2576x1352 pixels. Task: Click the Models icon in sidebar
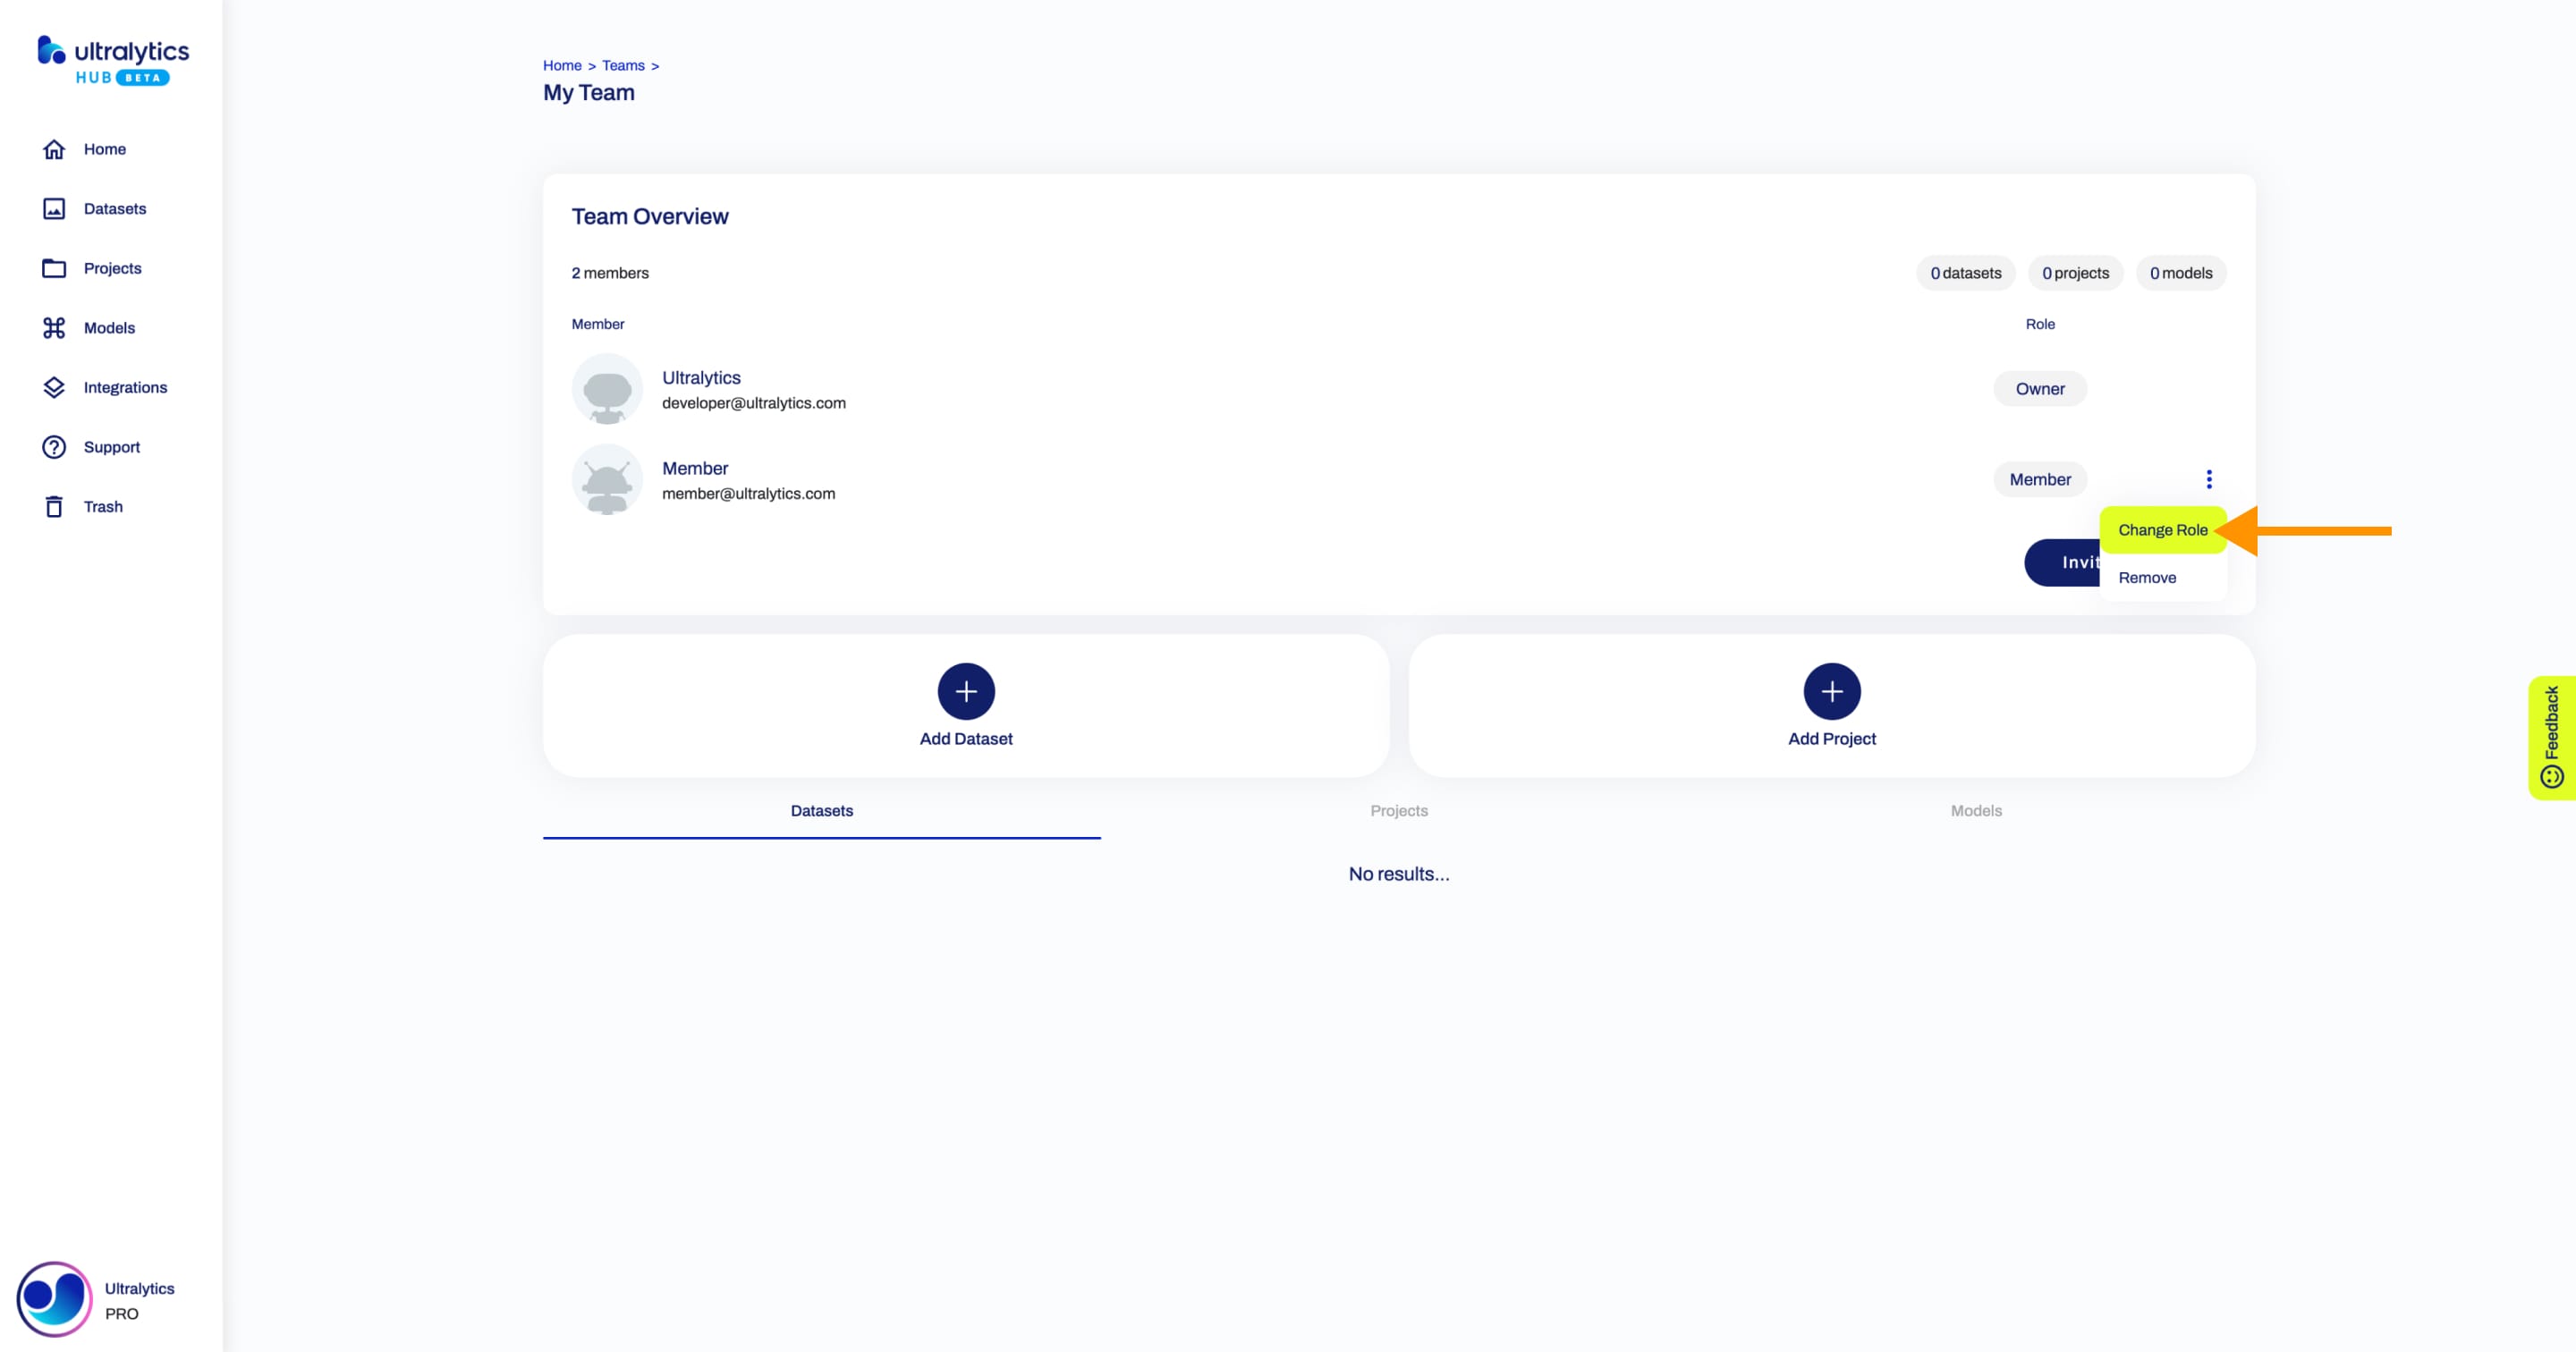[x=55, y=327]
